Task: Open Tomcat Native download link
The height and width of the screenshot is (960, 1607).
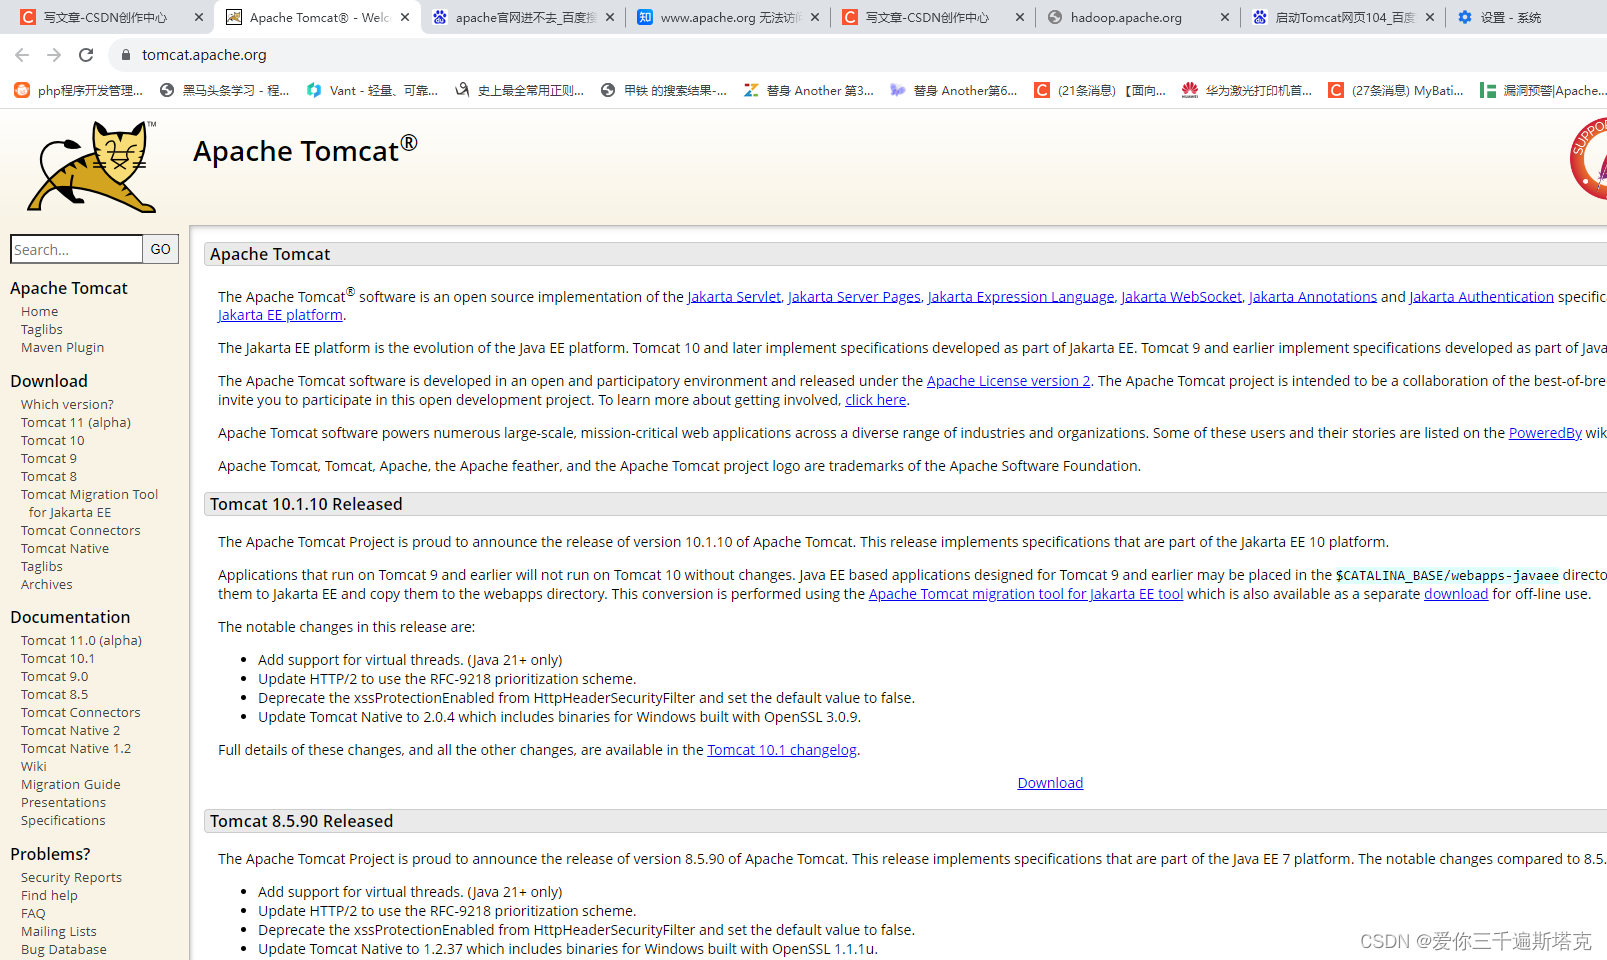Action: pos(65,548)
